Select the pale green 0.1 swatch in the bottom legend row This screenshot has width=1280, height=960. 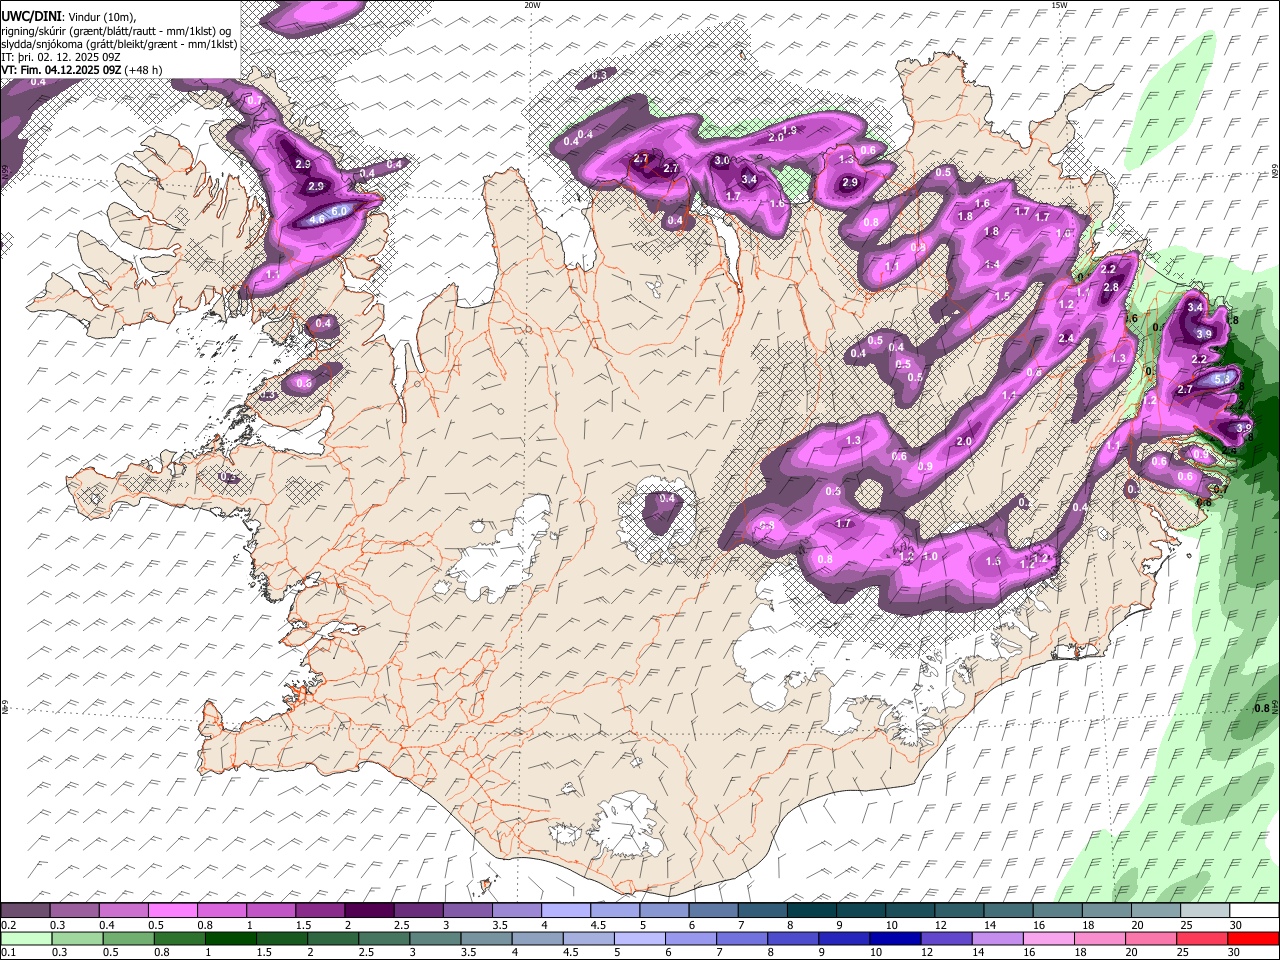25,938
